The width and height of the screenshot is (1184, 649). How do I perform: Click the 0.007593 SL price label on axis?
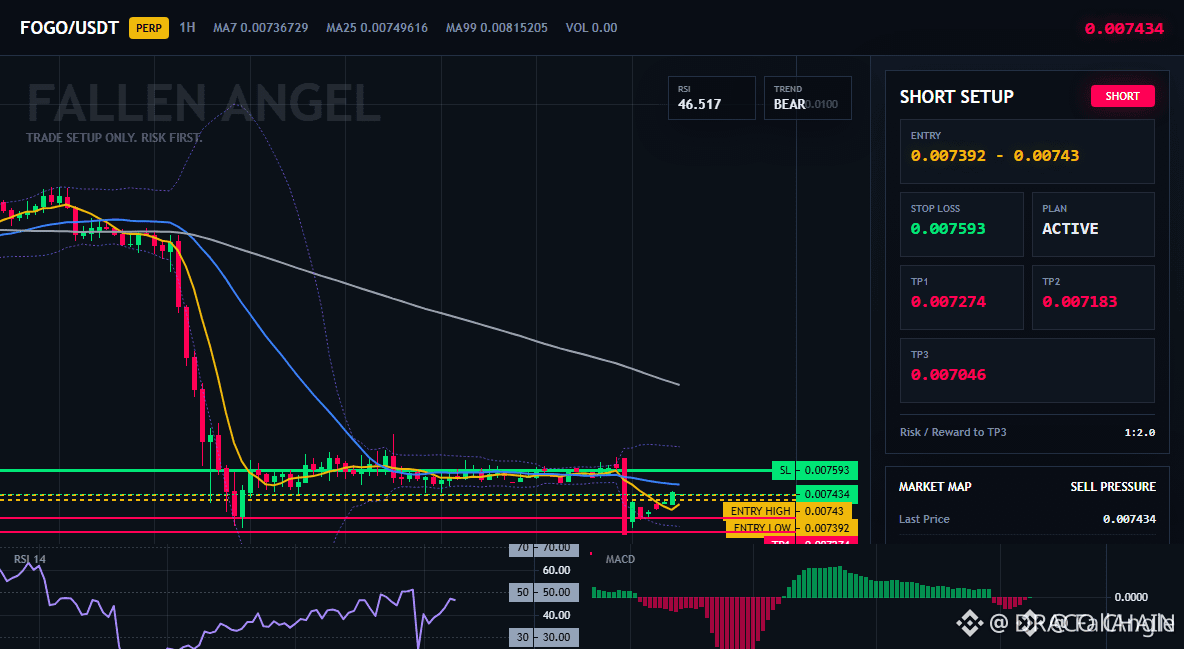(827, 470)
